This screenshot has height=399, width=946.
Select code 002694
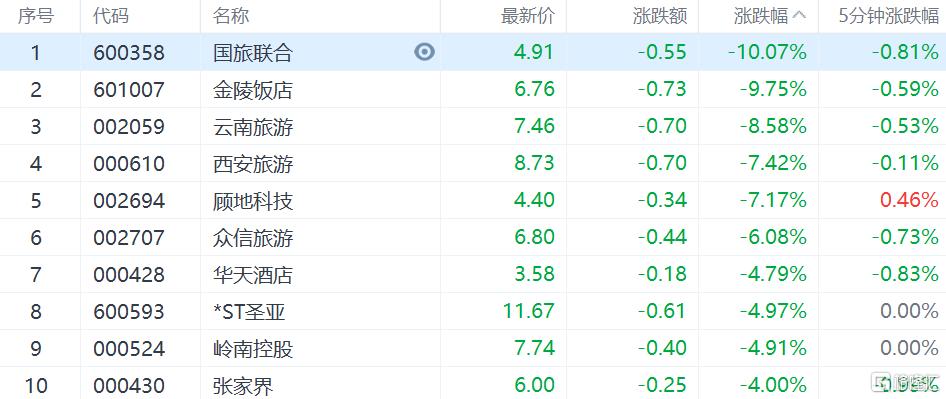click(129, 200)
